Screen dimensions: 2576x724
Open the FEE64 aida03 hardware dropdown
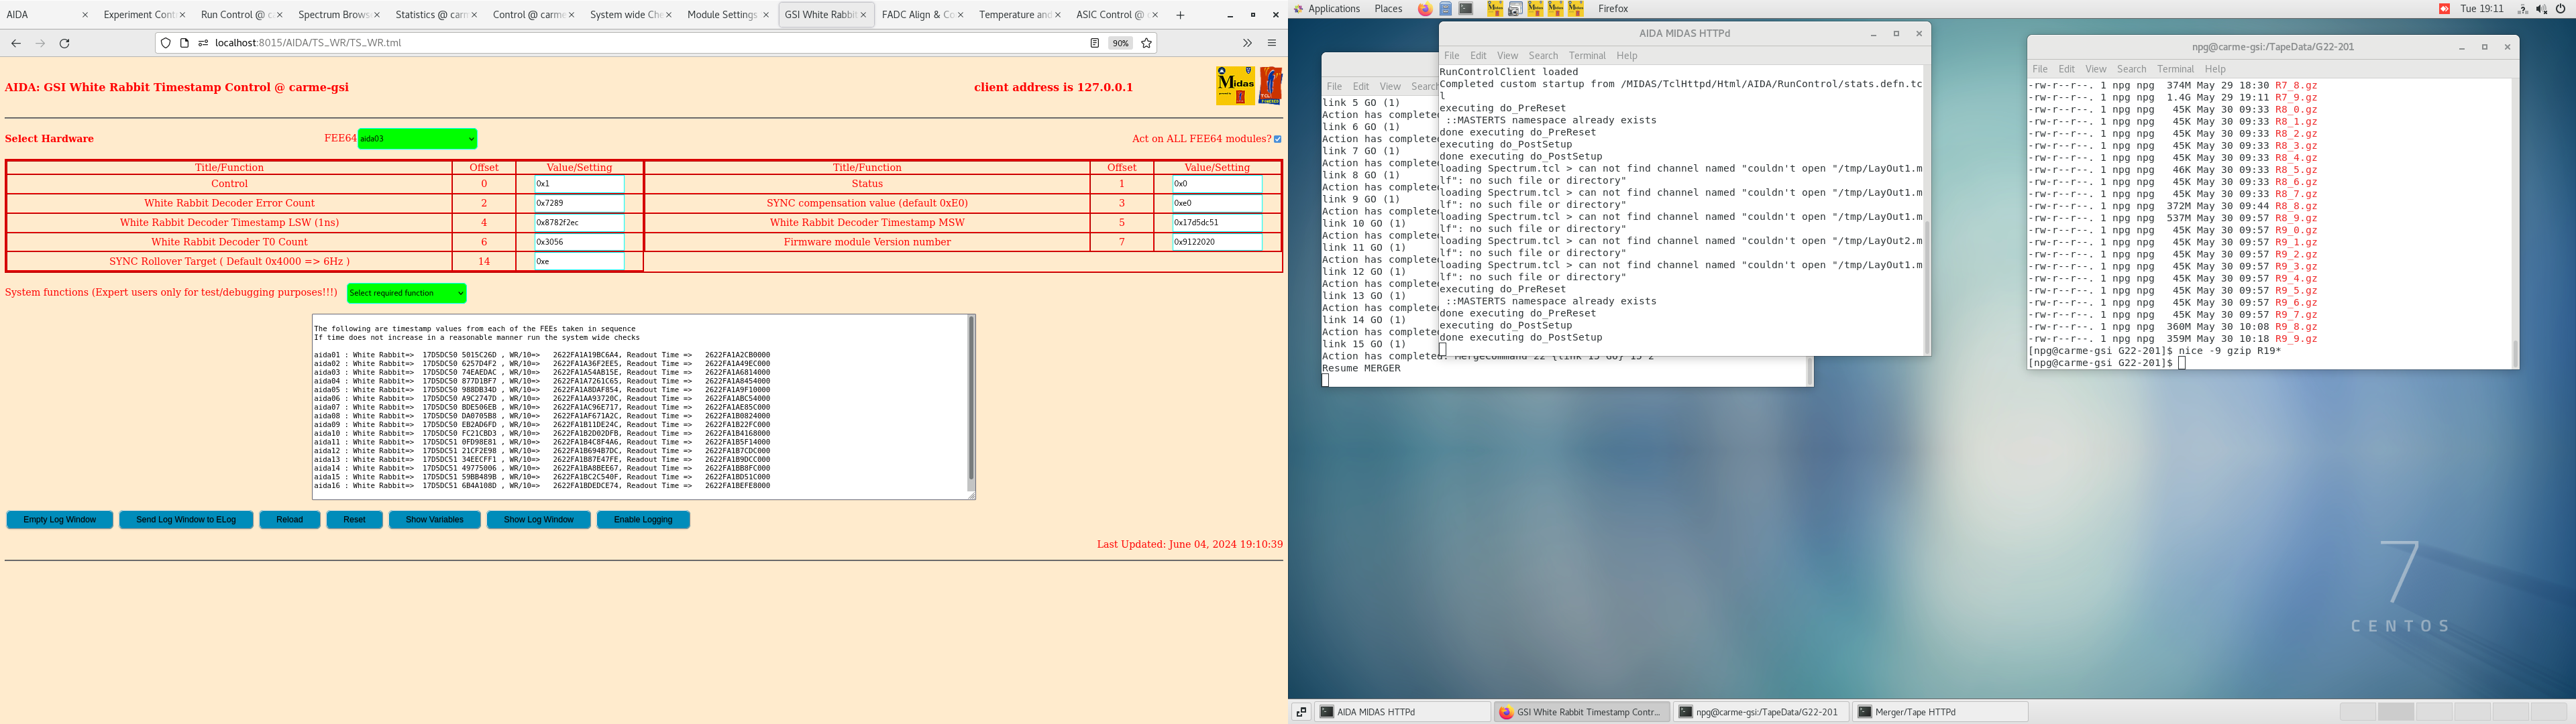pos(417,139)
